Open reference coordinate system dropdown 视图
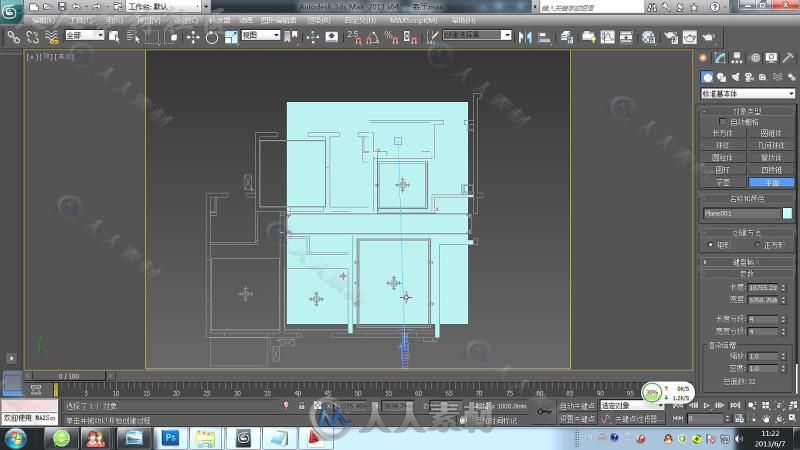800x450 pixels. tap(261, 35)
